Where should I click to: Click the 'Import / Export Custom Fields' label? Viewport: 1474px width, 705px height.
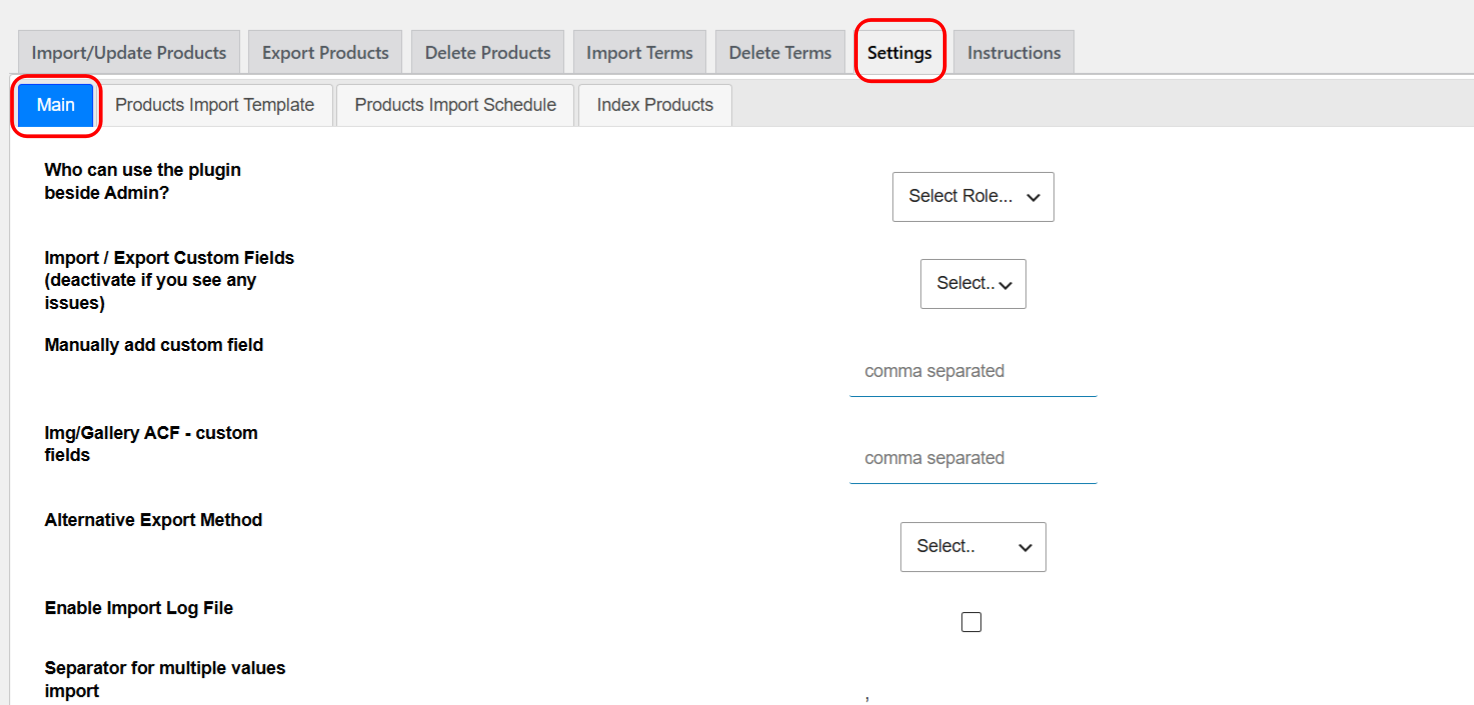(170, 280)
